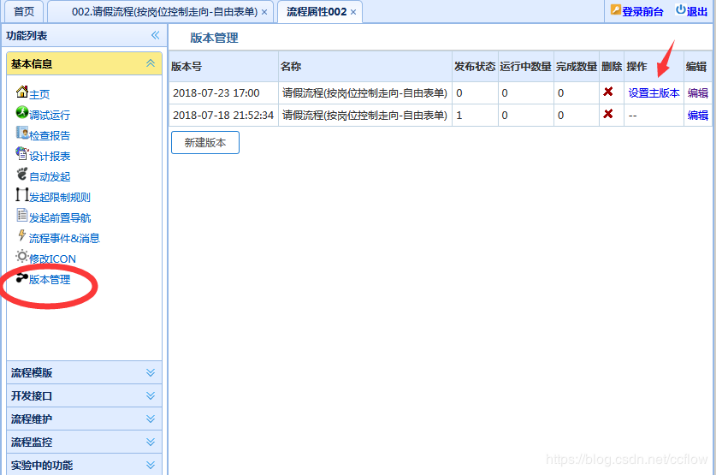Click 设置主版本 for the 2018-07-23 version
This screenshot has width=717, height=475.
click(x=654, y=93)
